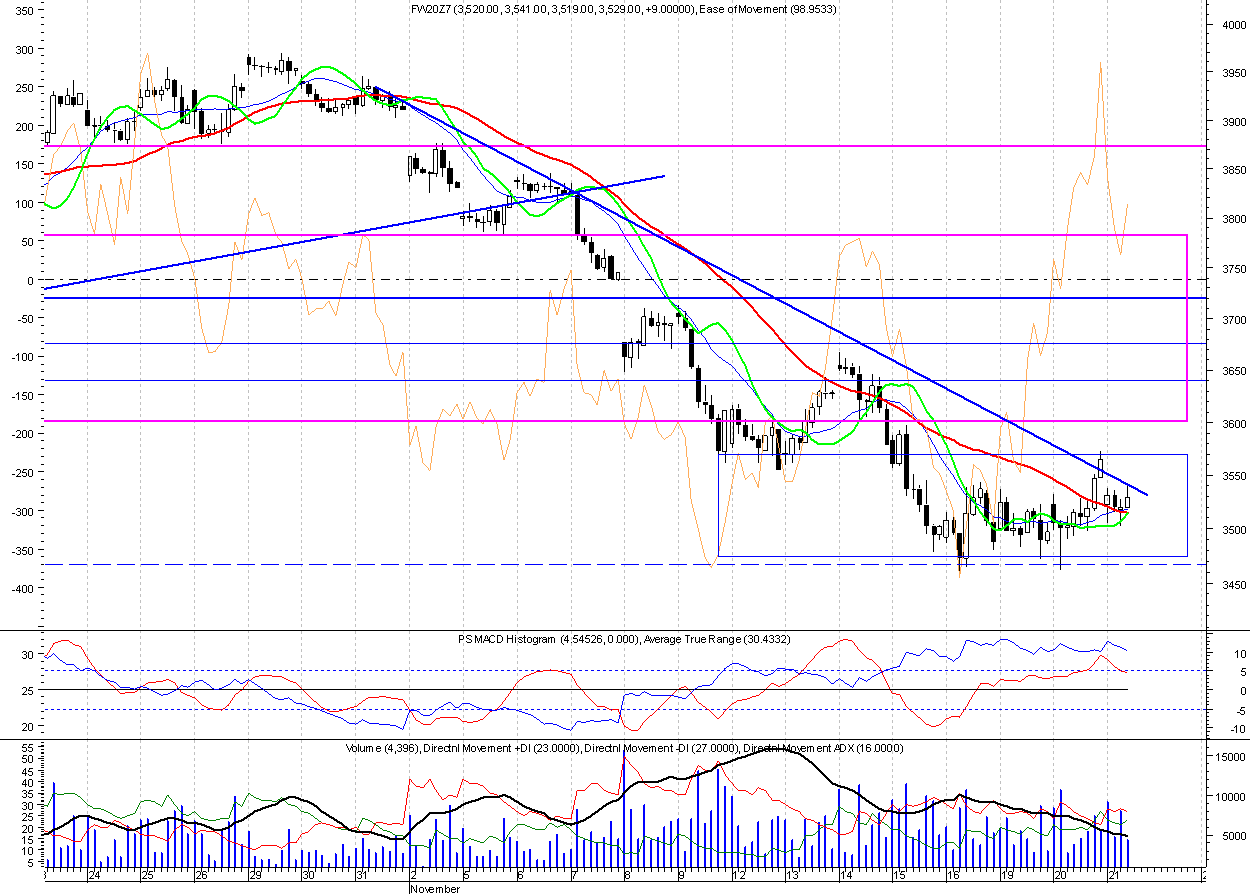Viewport: 1250px width, 894px height.
Task: Click the 29 date label on time axis
Action: coord(255,875)
